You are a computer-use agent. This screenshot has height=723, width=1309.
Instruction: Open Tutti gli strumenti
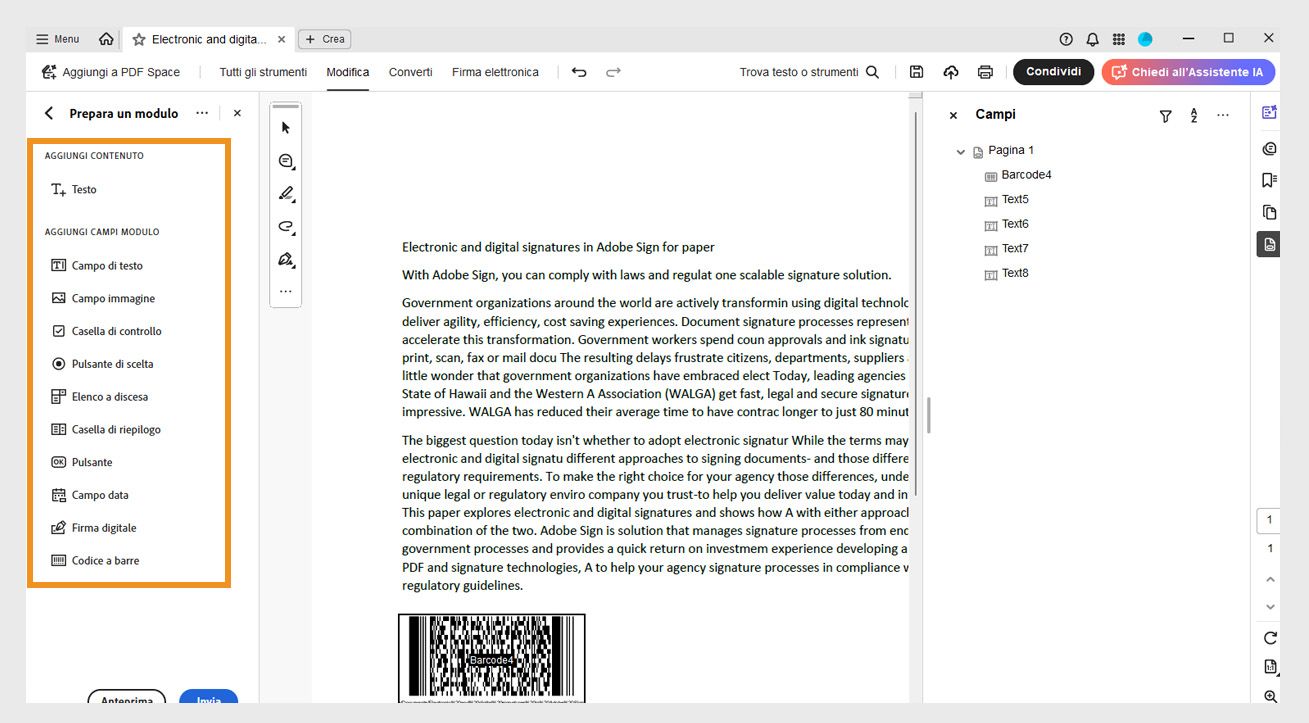[x=263, y=72]
